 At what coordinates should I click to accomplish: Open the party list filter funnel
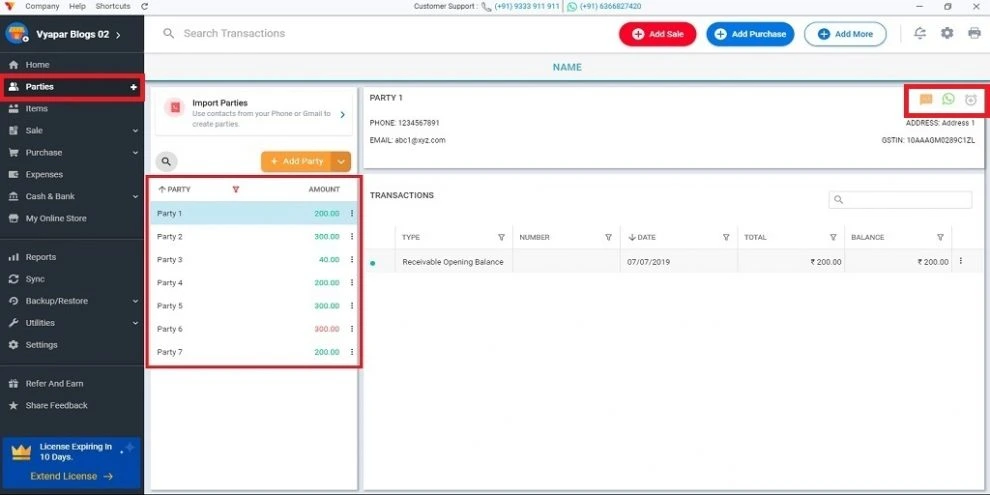pyautogui.click(x=236, y=189)
